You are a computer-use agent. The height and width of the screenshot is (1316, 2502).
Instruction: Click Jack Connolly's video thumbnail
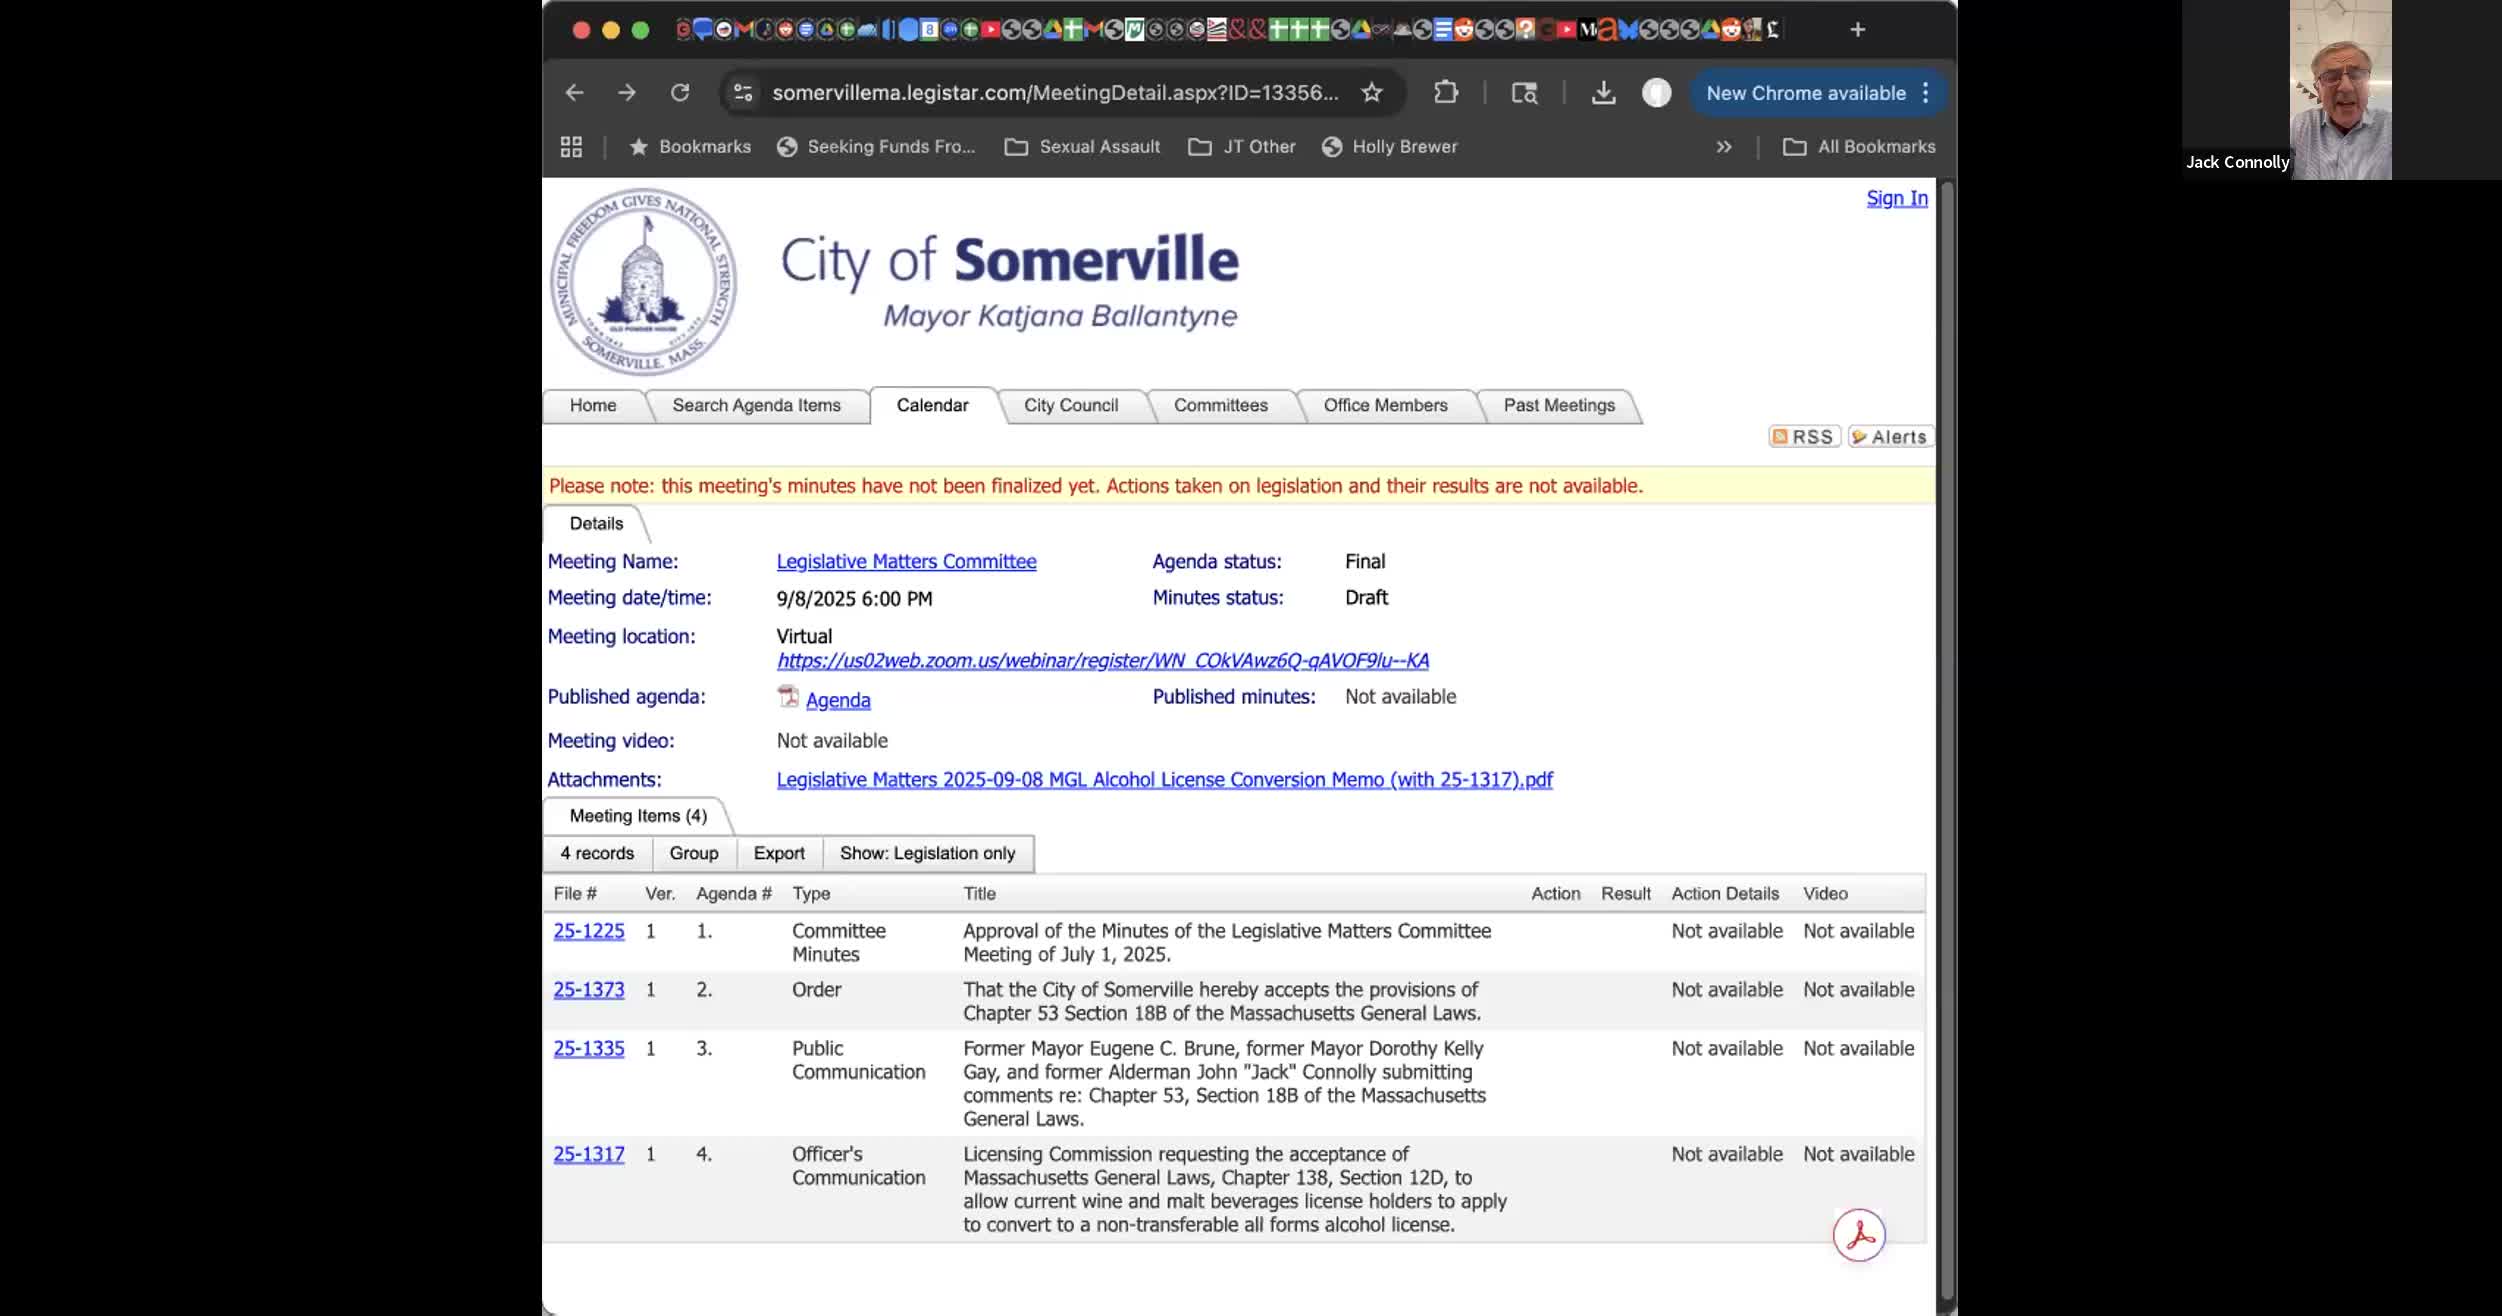tap(2340, 90)
